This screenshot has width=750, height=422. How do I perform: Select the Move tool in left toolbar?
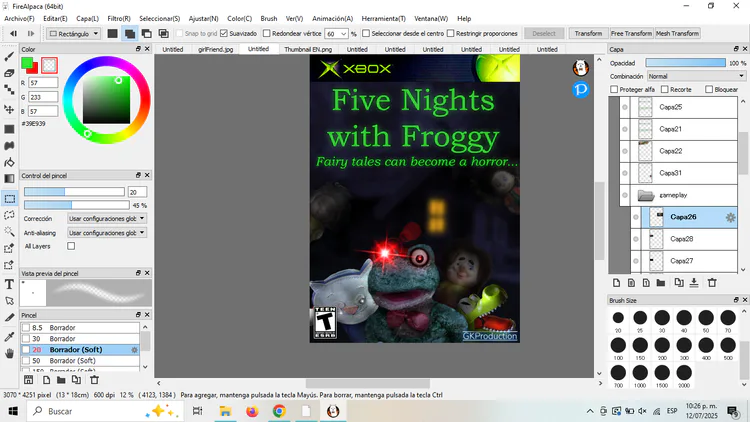pyautogui.click(x=9, y=109)
